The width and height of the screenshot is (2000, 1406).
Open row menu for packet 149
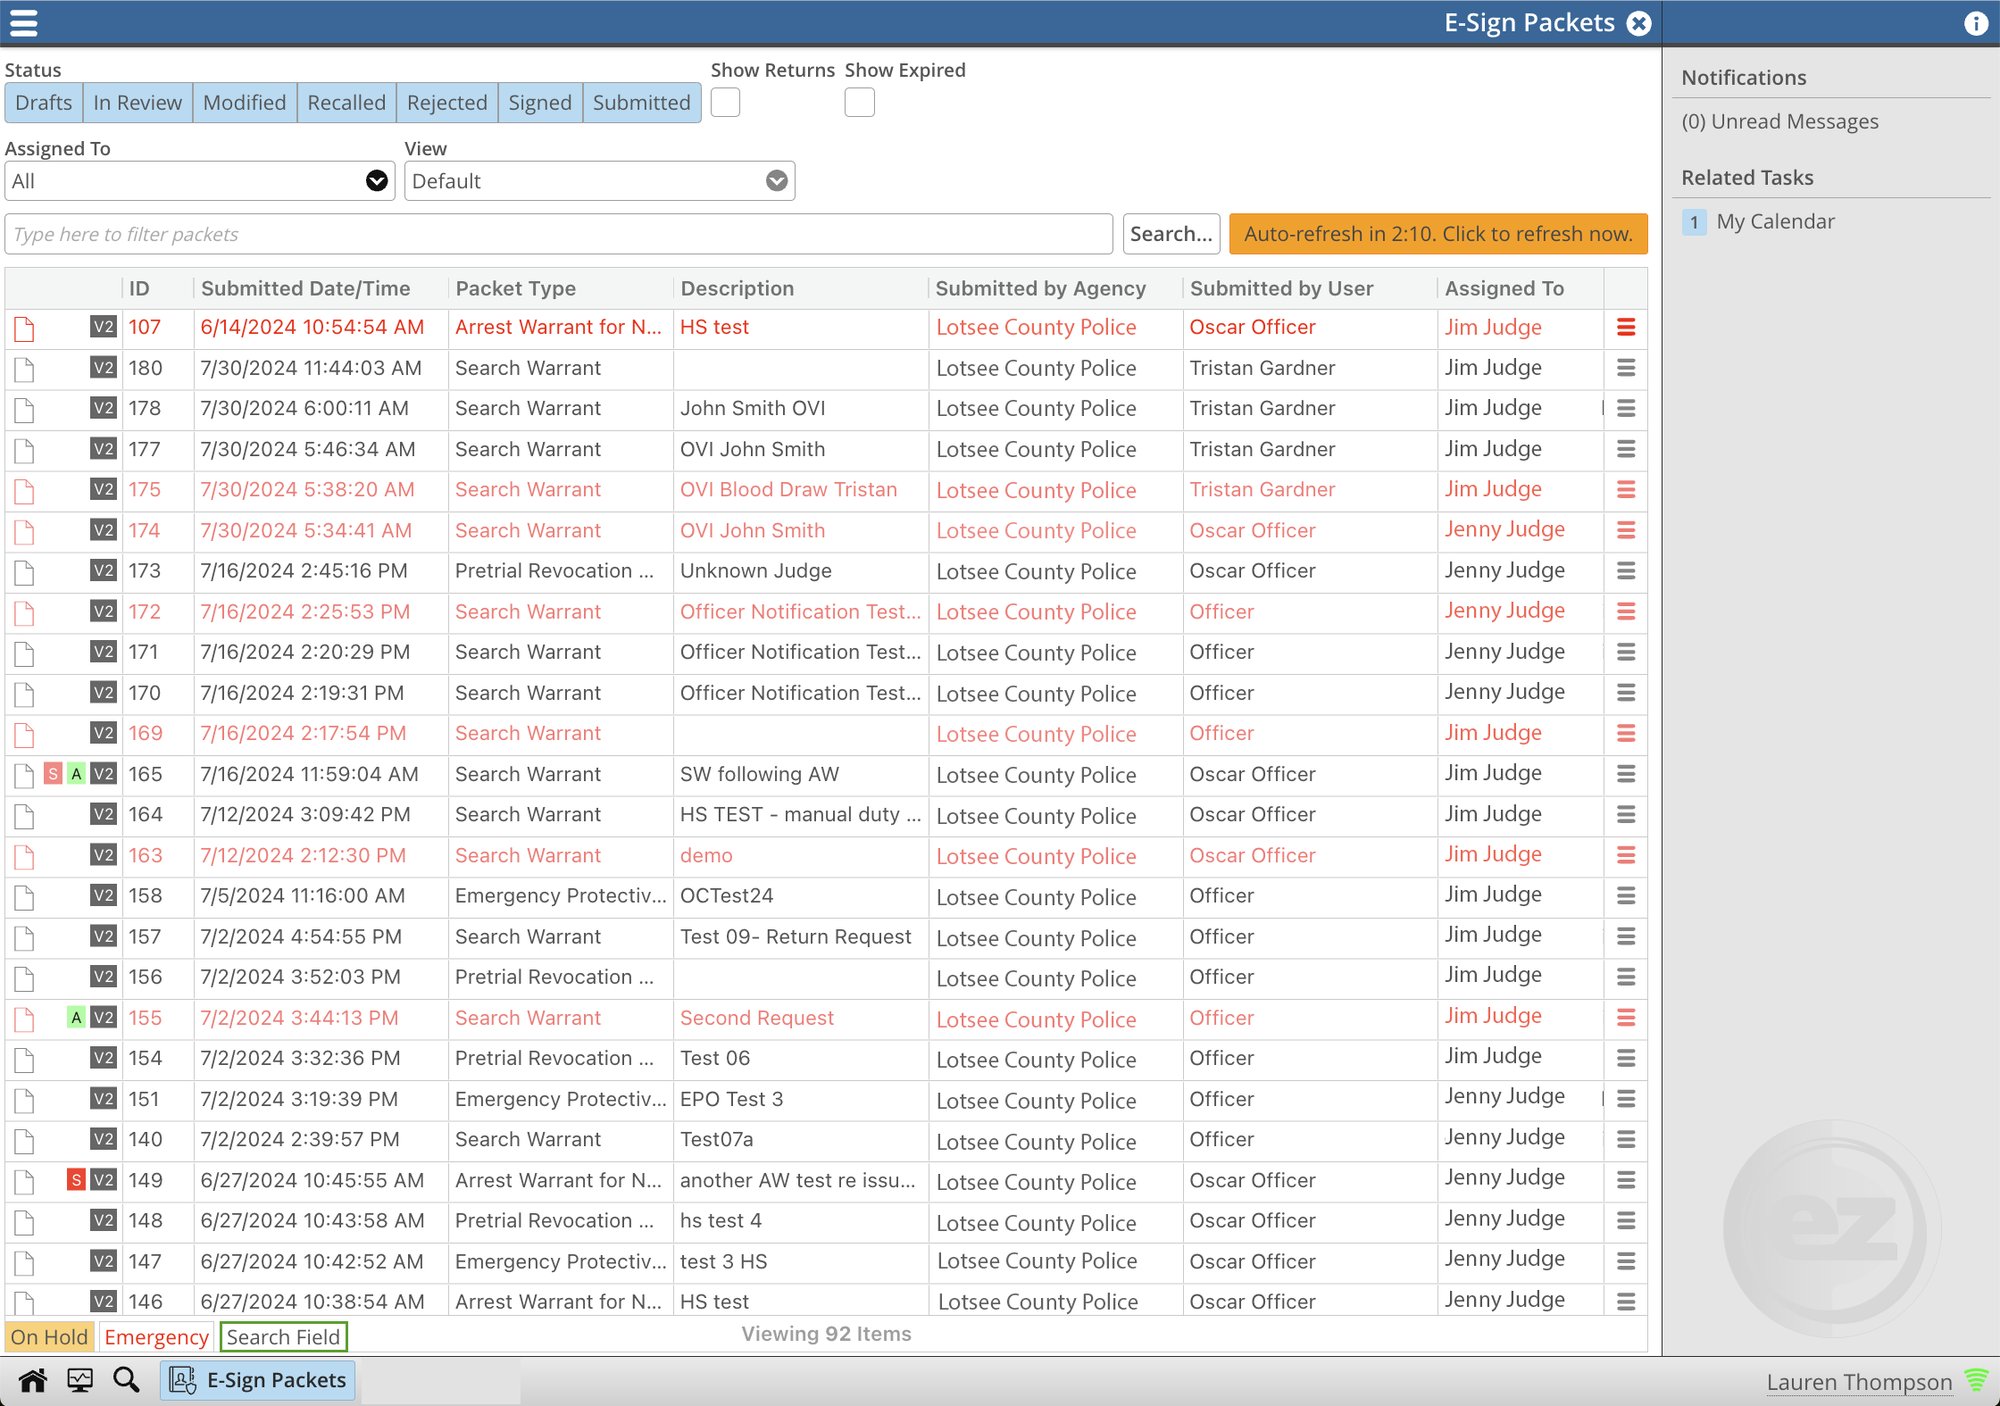coord(1626,1180)
